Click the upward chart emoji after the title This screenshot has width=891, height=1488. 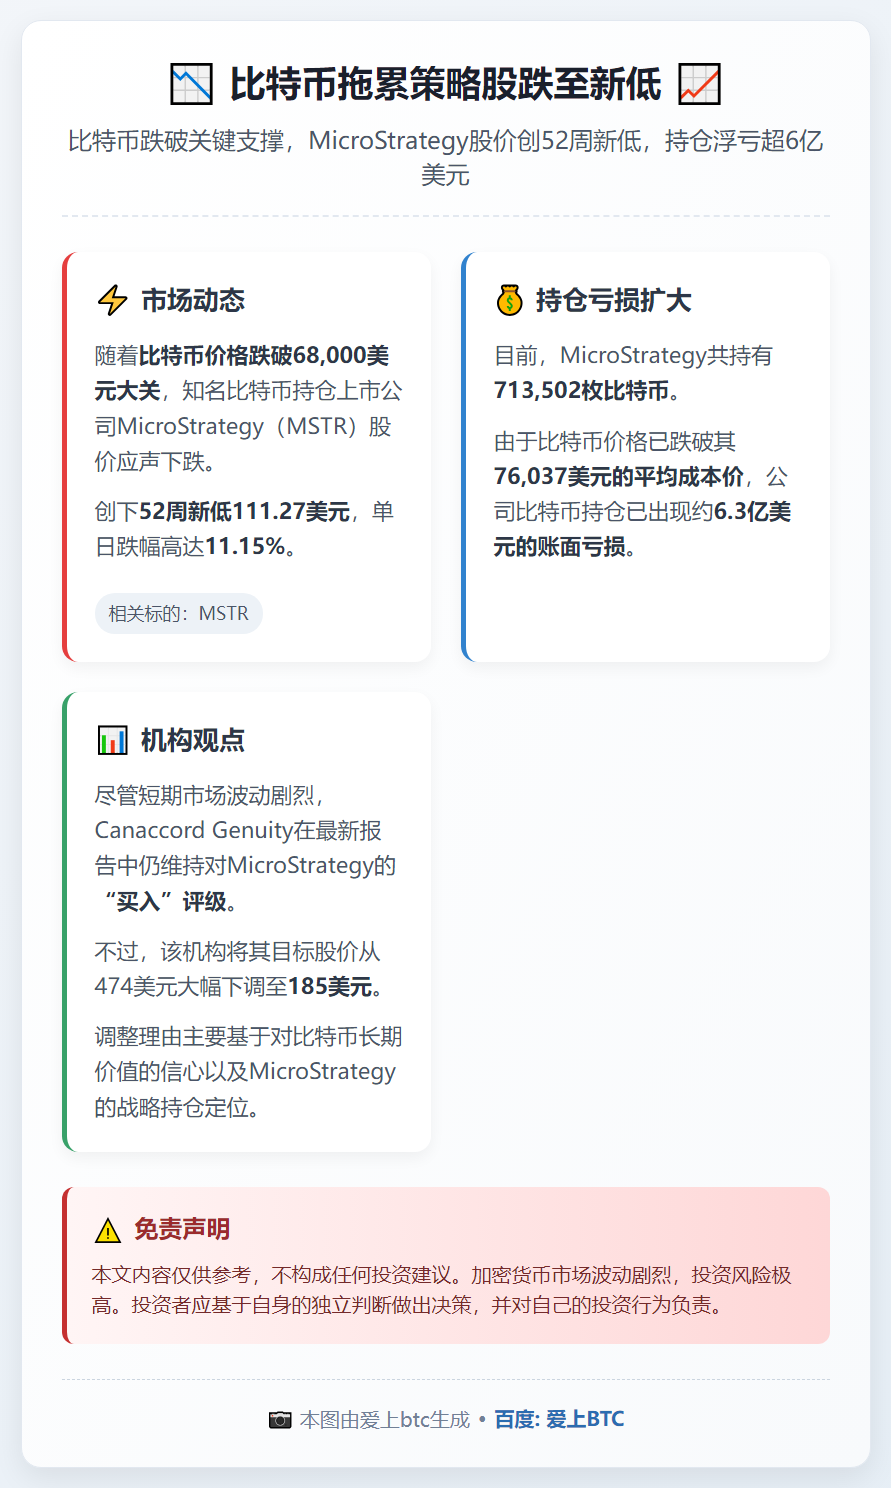click(699, 84)
